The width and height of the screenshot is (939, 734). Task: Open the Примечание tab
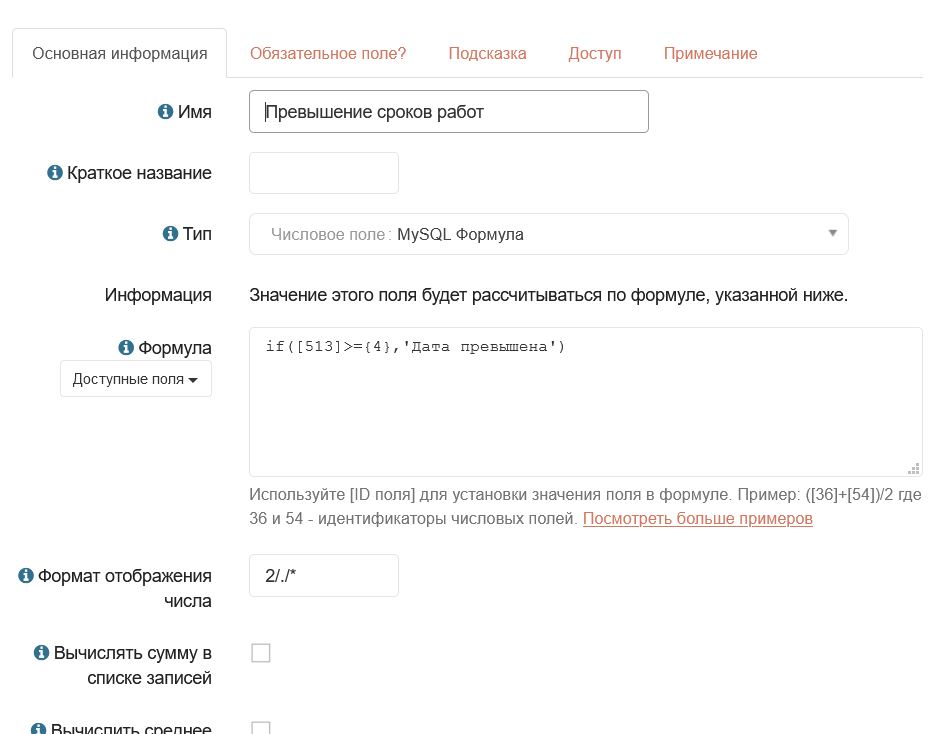click(710, 53)
